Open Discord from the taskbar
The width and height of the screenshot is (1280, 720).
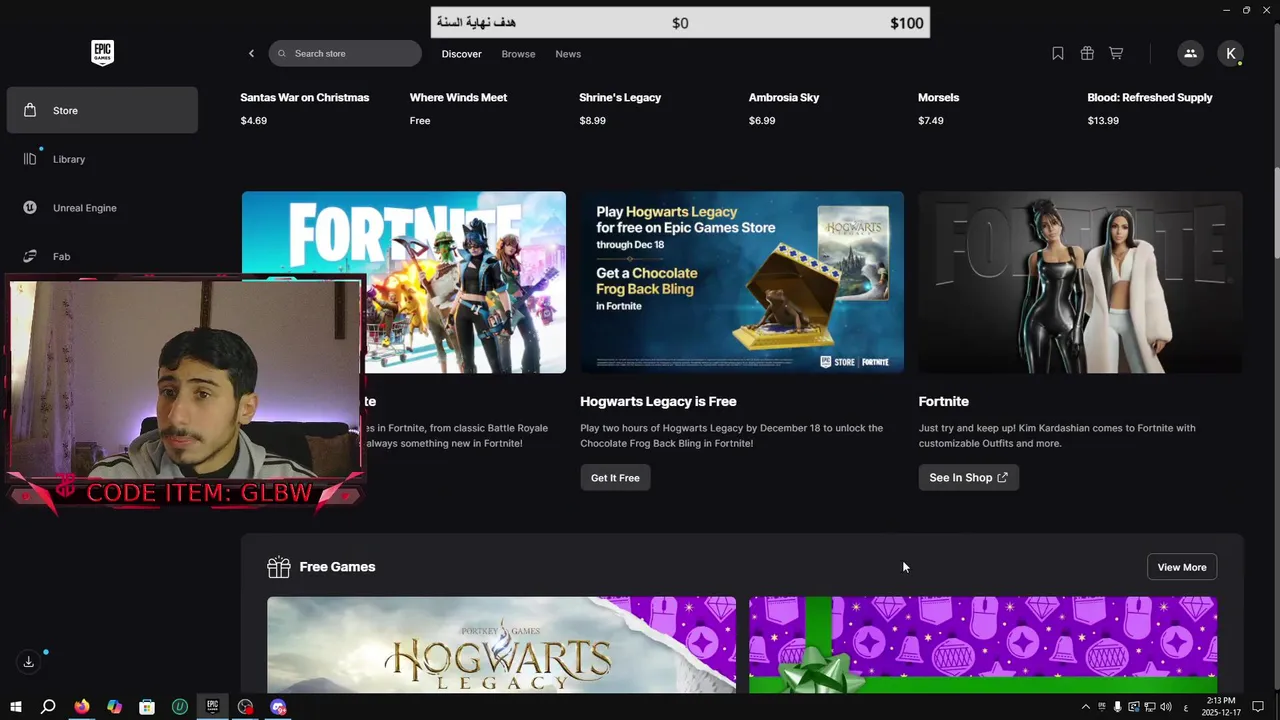click(279, 707)
